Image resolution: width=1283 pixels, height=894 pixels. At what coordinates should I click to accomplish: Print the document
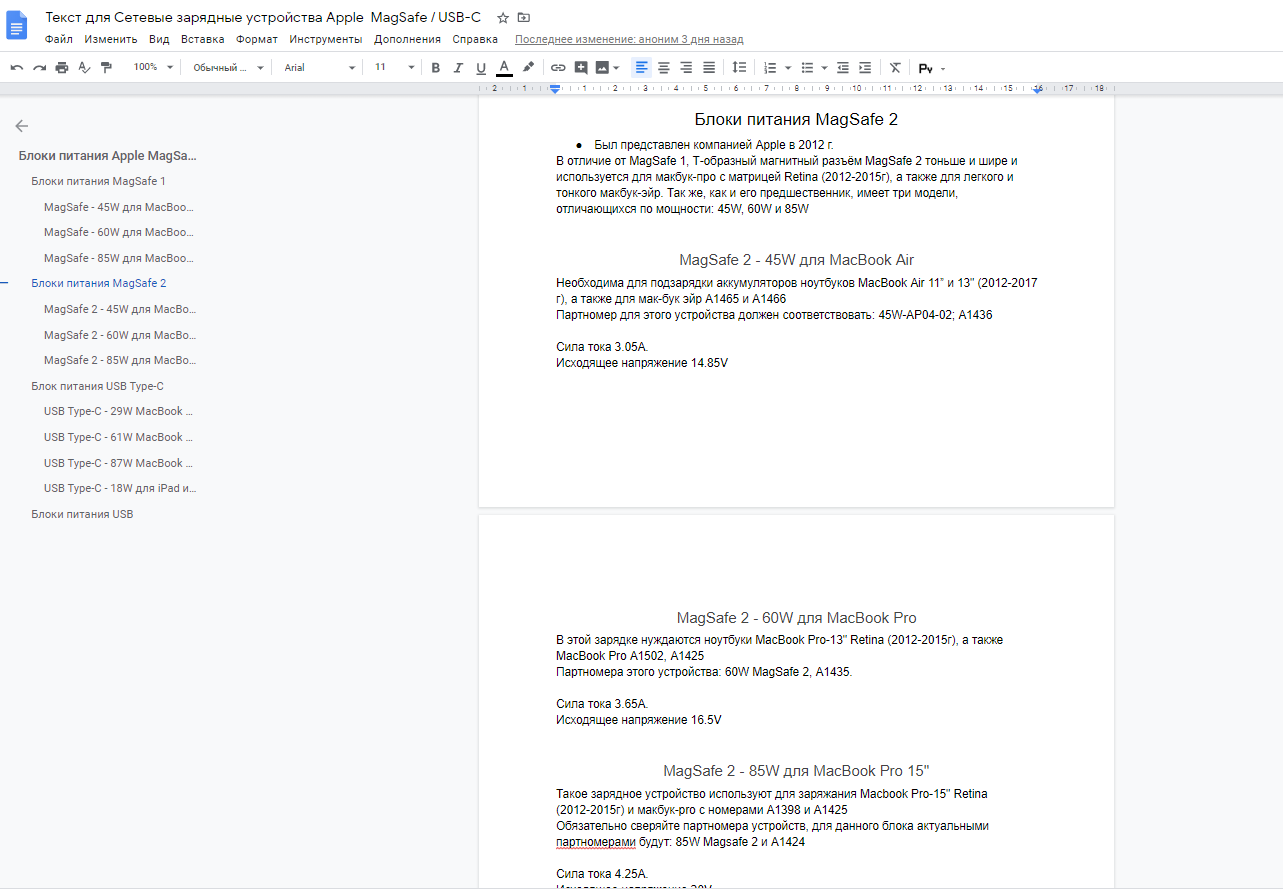[62, 68]
